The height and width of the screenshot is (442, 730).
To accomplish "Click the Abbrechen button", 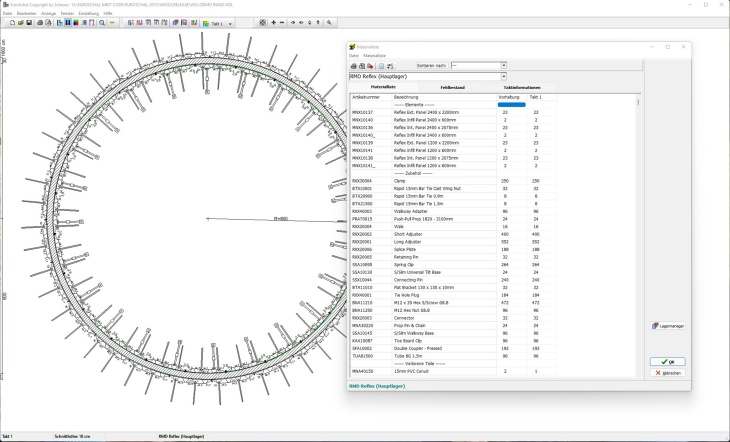I will 670,373.
